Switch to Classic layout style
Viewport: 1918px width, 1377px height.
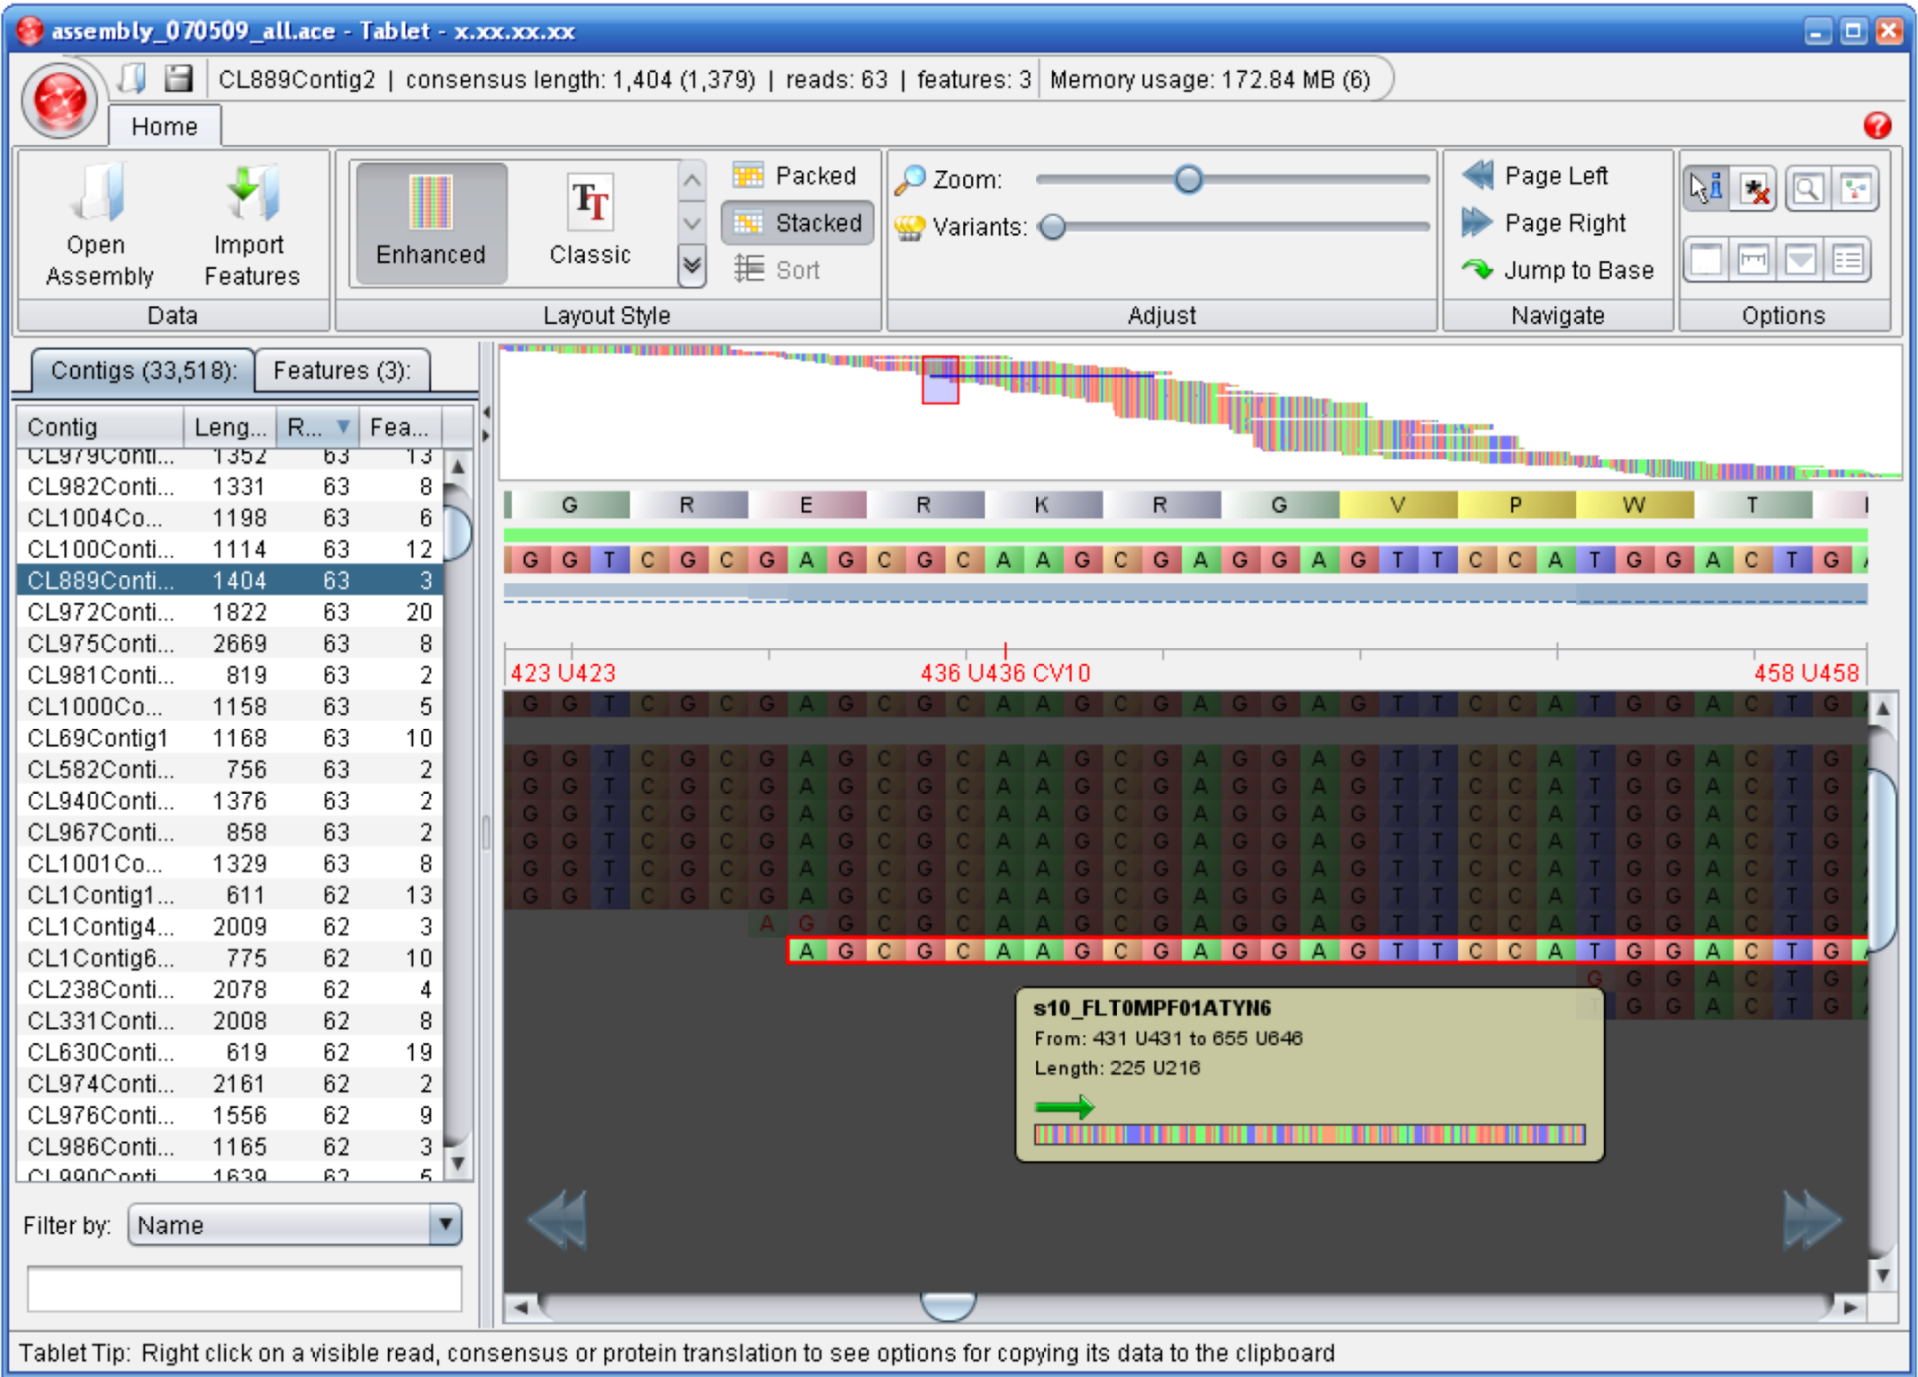[x=589, y=223]
